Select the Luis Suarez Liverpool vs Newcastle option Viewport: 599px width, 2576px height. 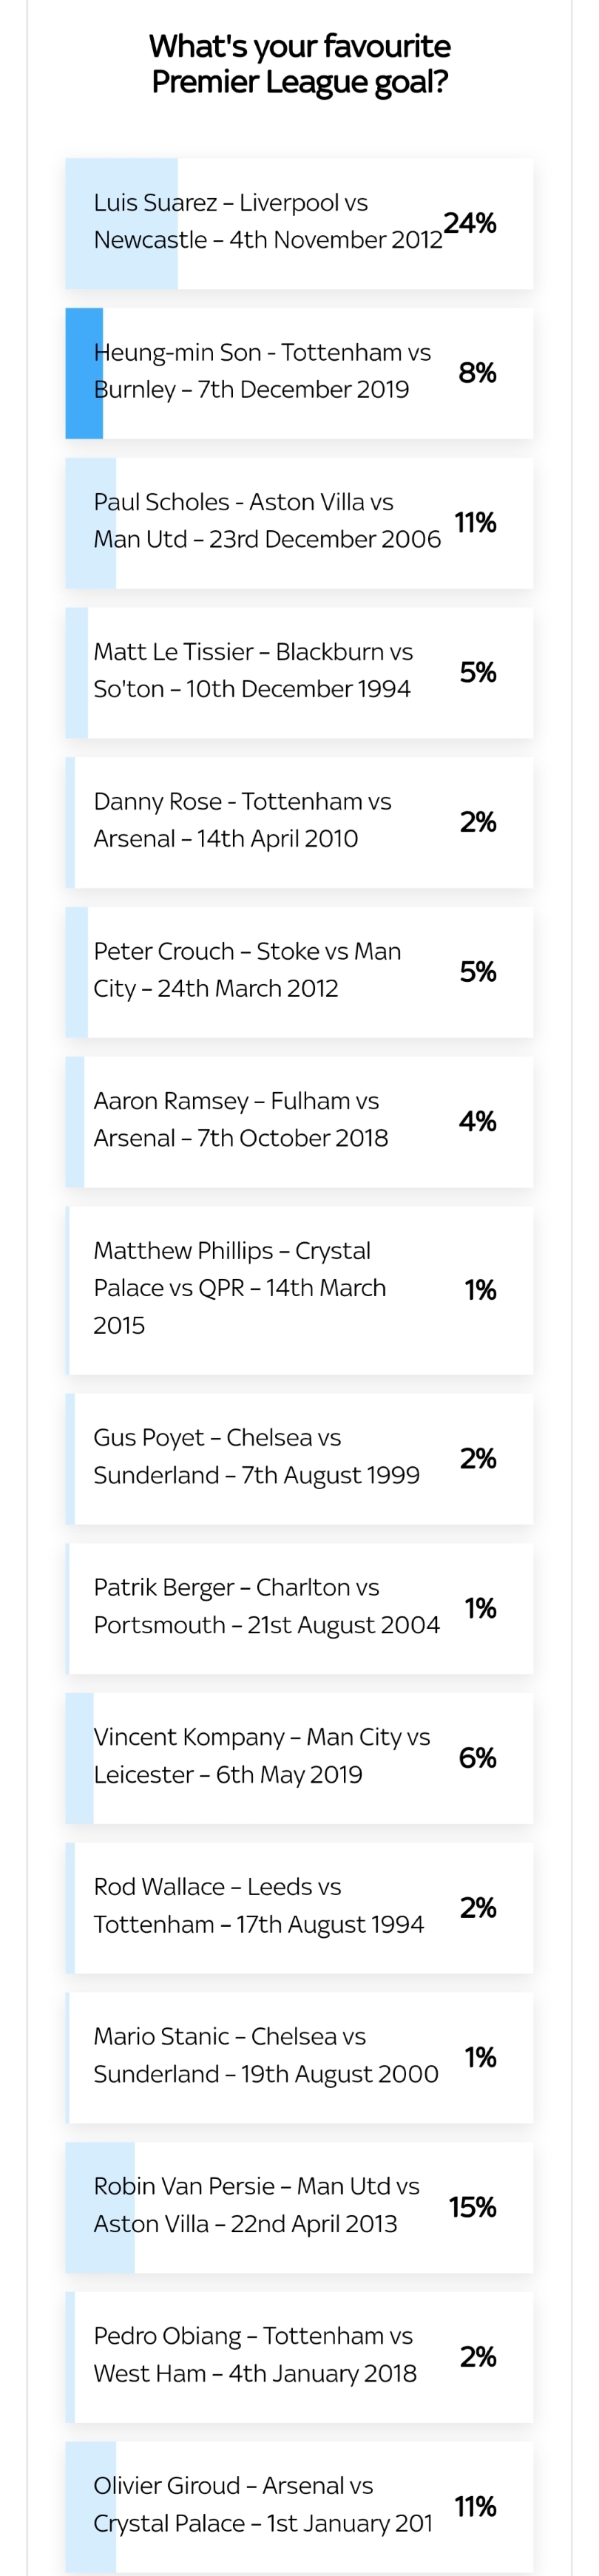point(299,223)
